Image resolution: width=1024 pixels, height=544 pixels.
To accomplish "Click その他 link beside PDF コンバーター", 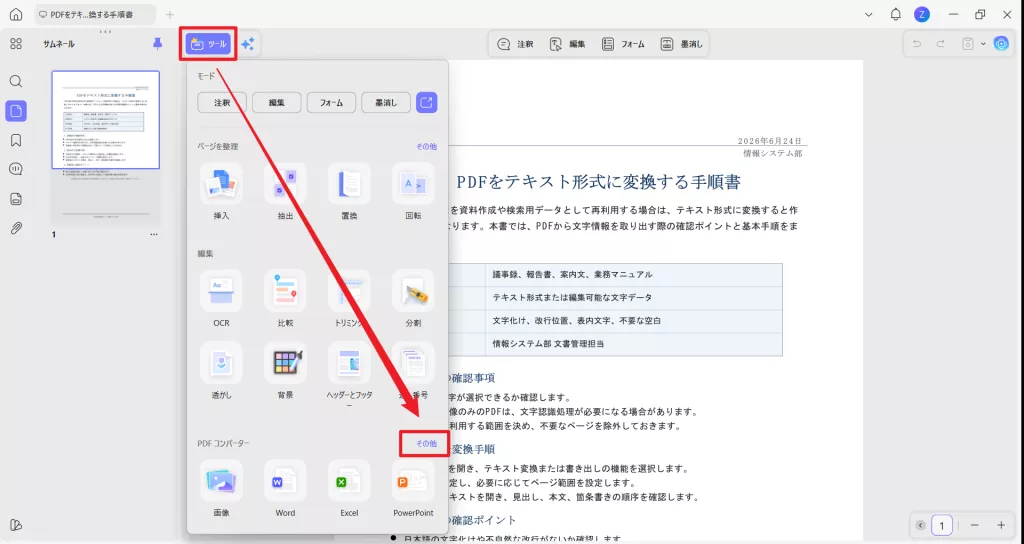I will pyautogui.click(x=426, y=443).
